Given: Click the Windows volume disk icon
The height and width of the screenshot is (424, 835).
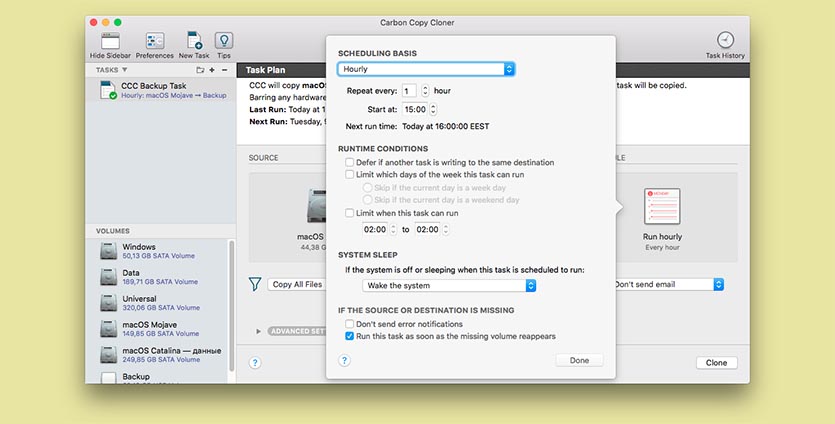Looking at the screenshot, I should pyautogui.click(x=108, y=251).
